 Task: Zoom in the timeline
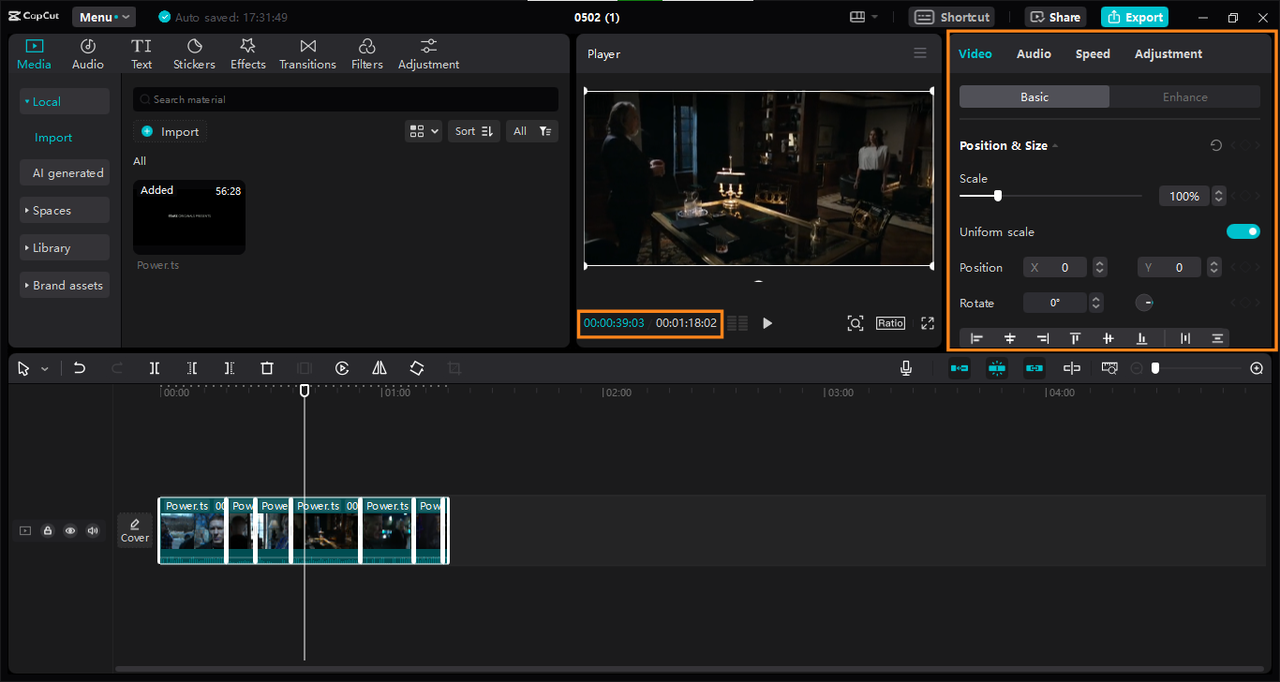[1257, 368]
